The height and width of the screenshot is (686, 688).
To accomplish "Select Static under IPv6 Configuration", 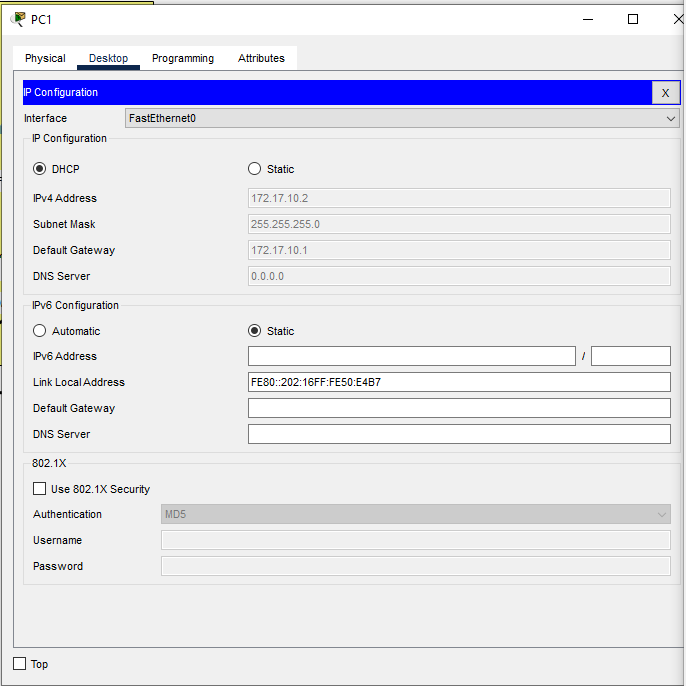I will click(x=254, y=330).
